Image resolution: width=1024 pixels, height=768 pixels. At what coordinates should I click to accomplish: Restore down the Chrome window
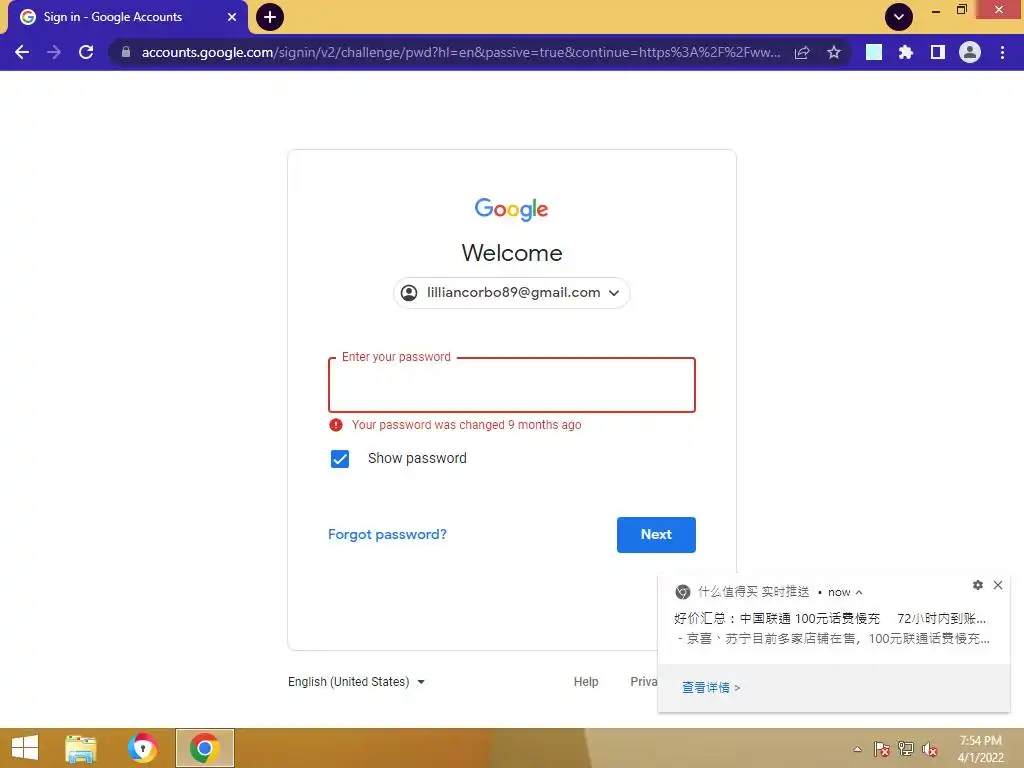[961, 10]
